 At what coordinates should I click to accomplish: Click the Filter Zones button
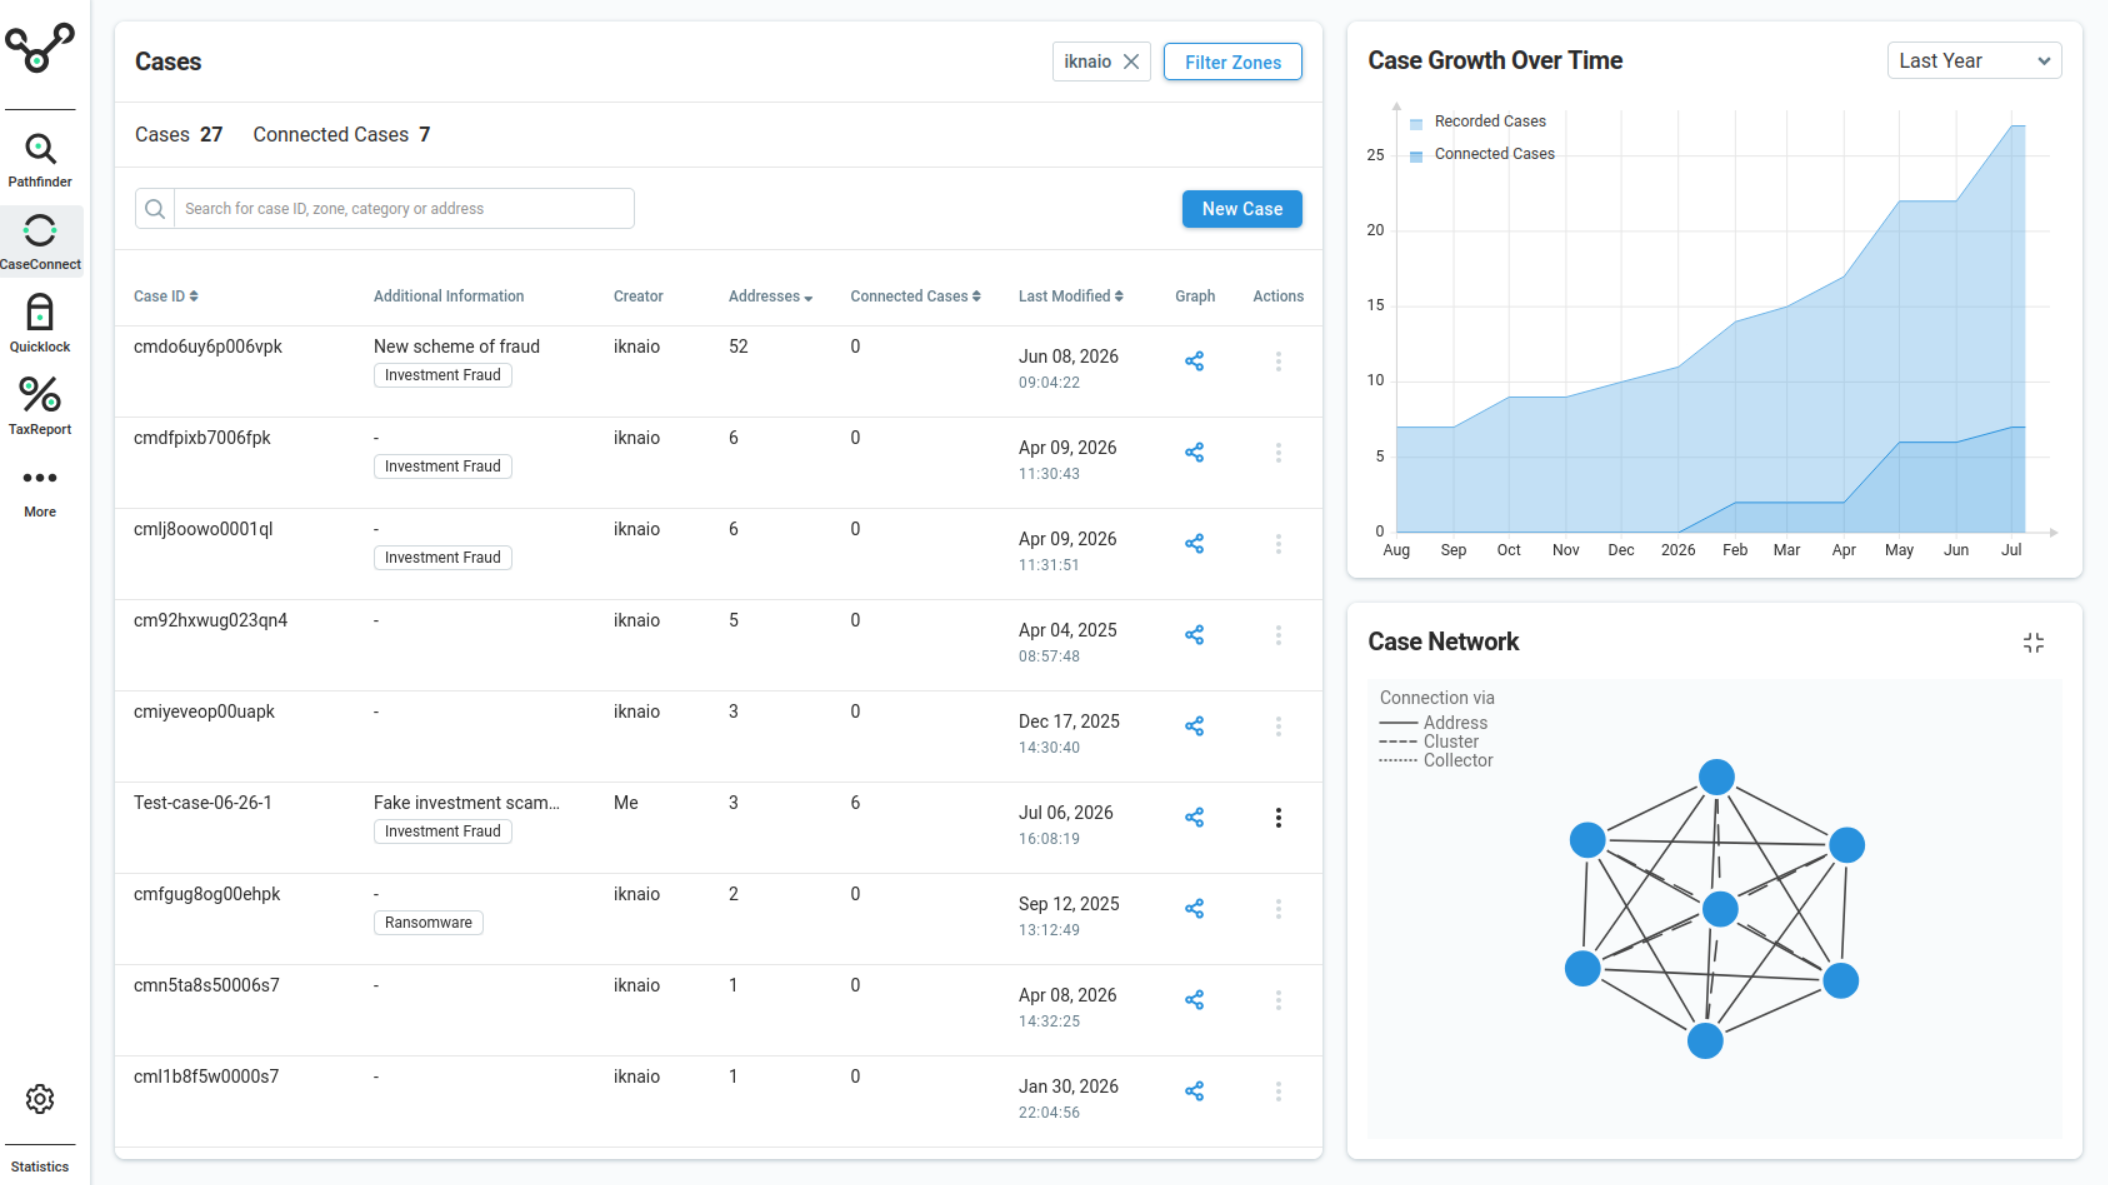click(1232, 62)
